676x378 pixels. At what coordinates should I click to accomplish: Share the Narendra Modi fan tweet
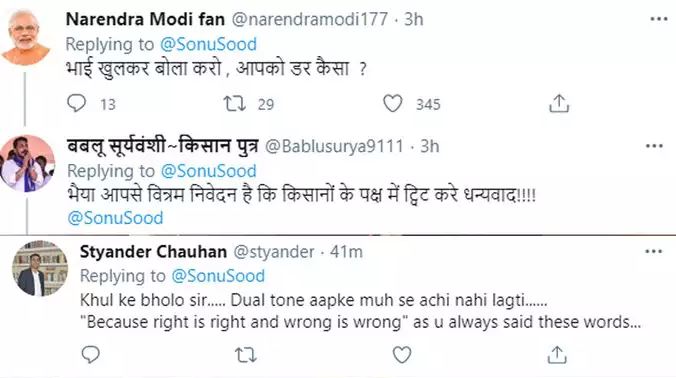[x=559, y=104]
